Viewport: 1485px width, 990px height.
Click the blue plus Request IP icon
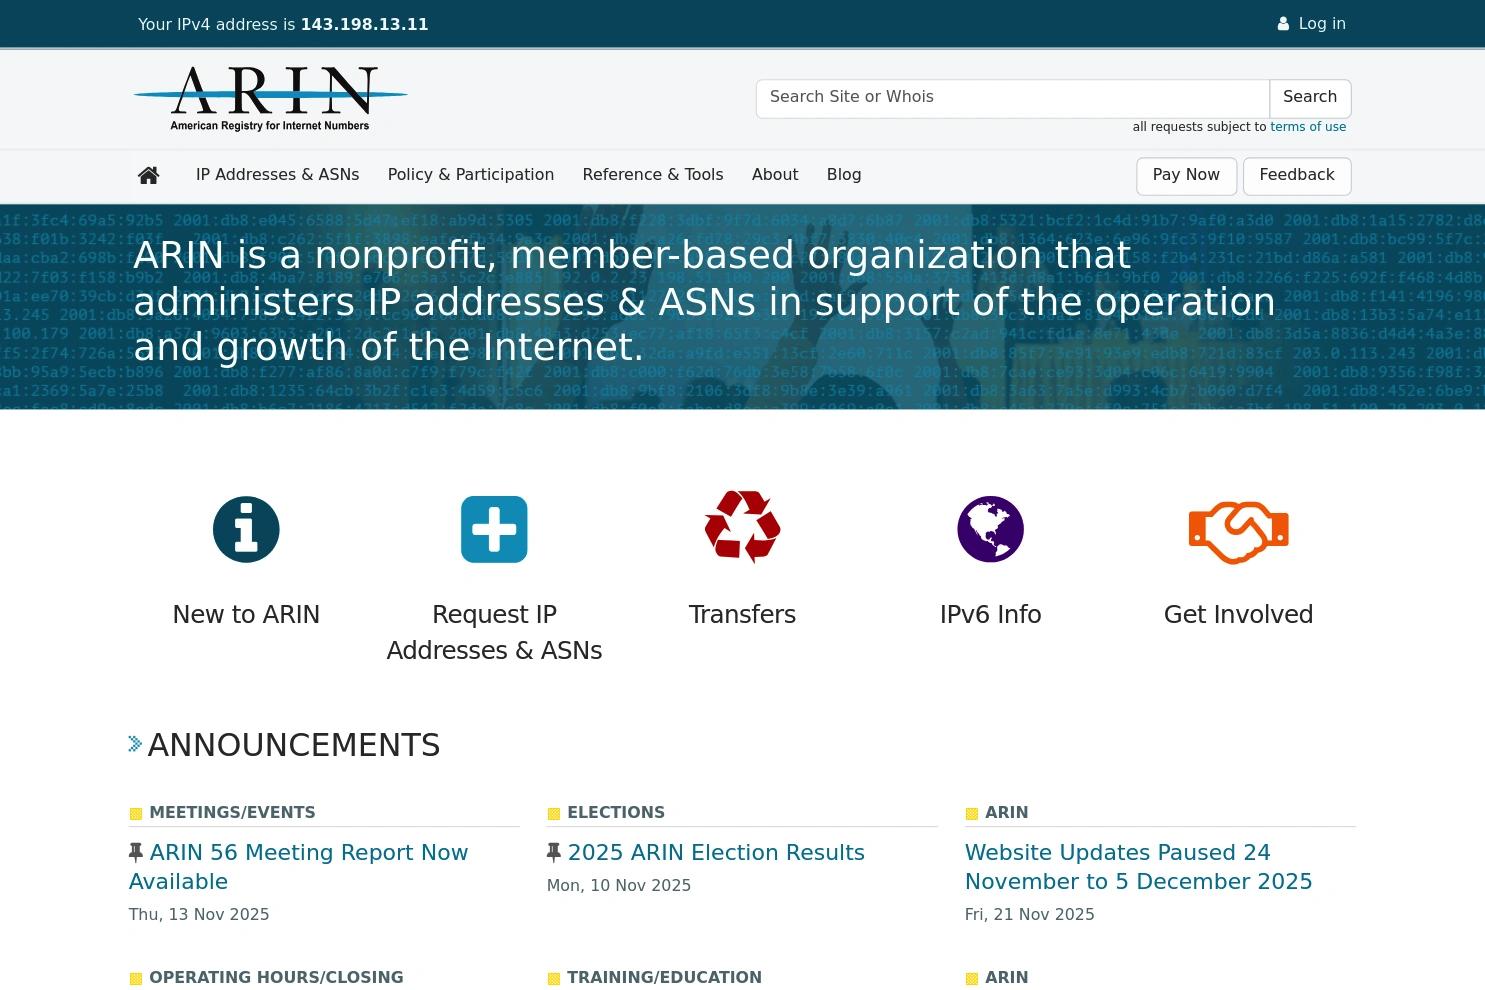click(494, 529)
